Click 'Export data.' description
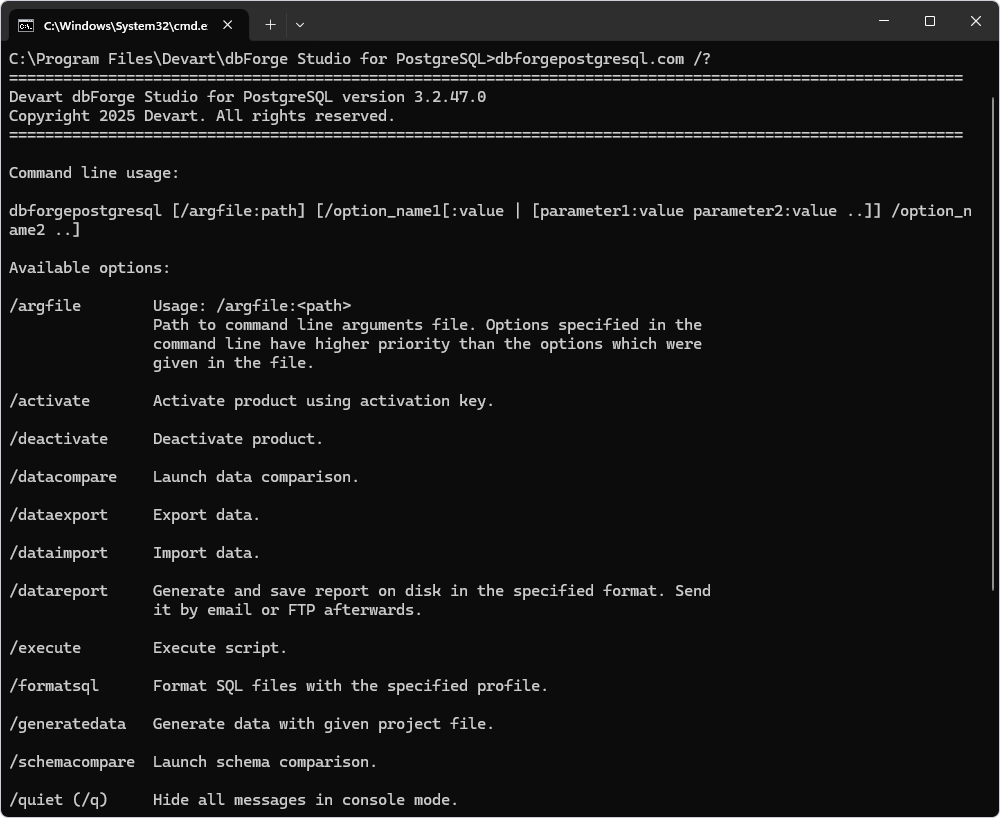Screen dimensions: 1000x818 [x=207, y=515]
